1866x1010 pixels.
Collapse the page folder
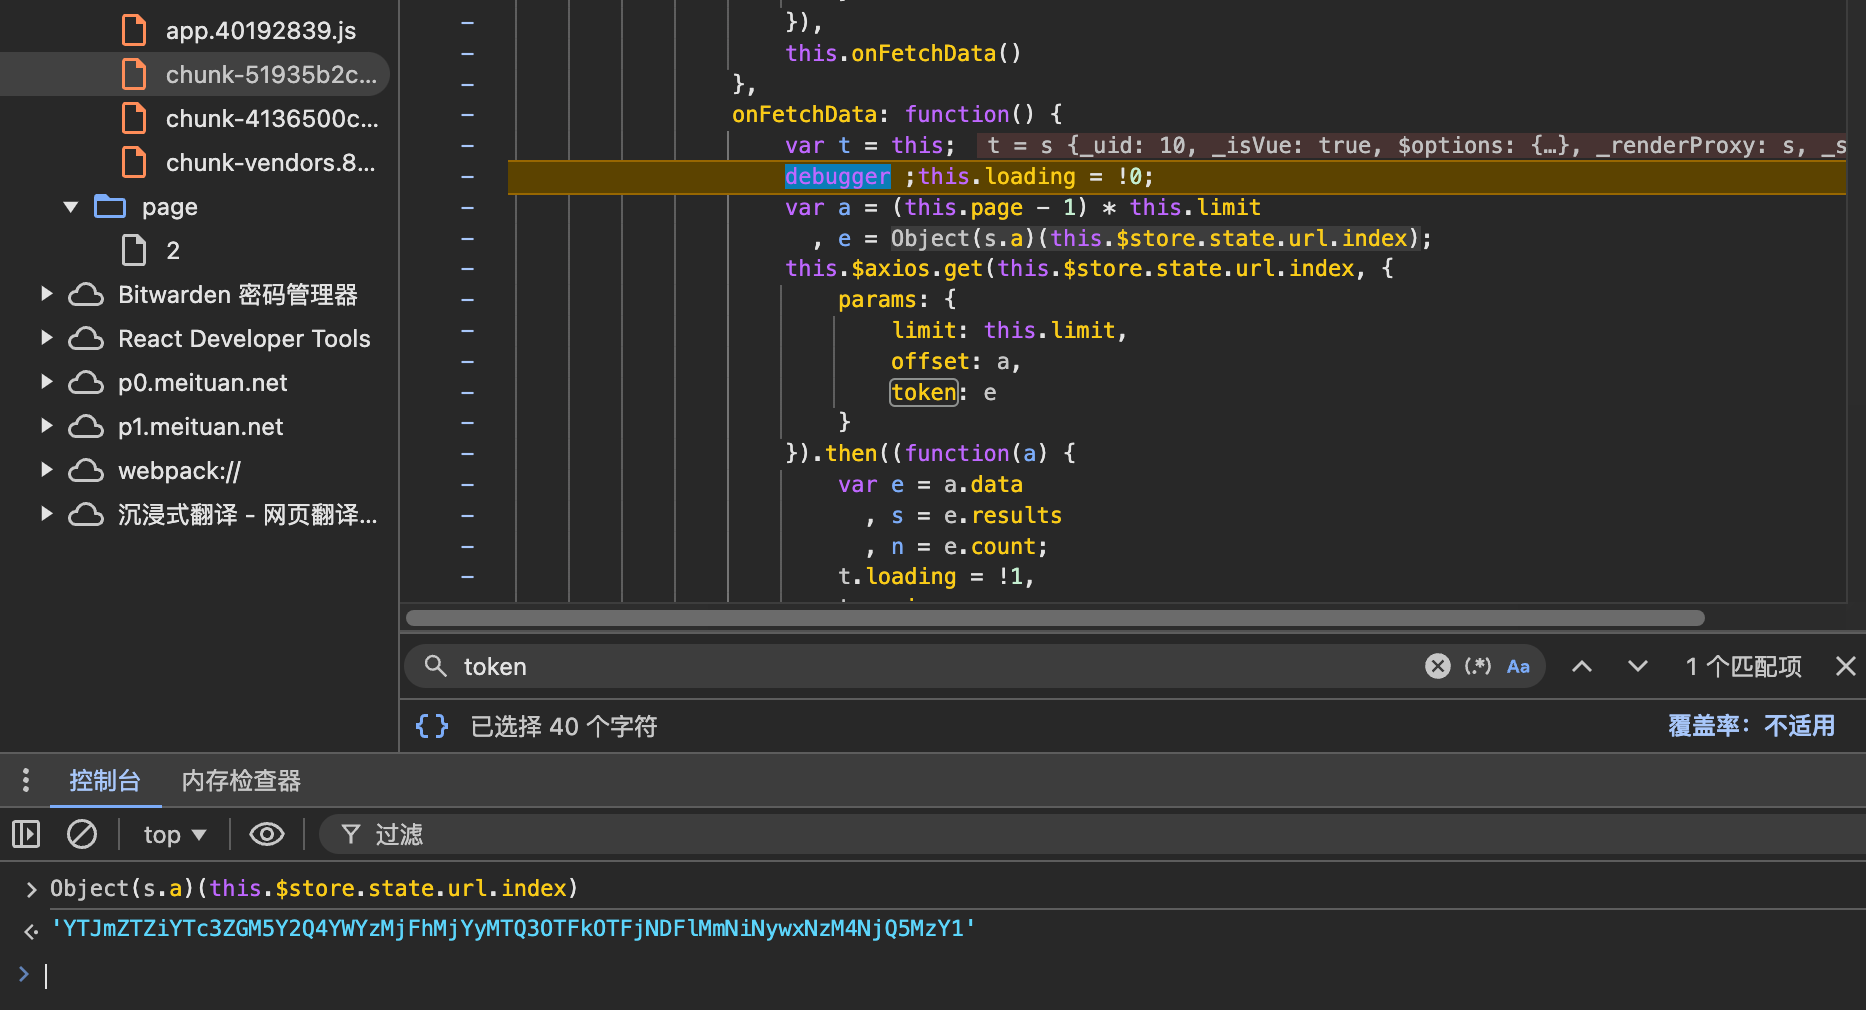[x=71, y=207]
